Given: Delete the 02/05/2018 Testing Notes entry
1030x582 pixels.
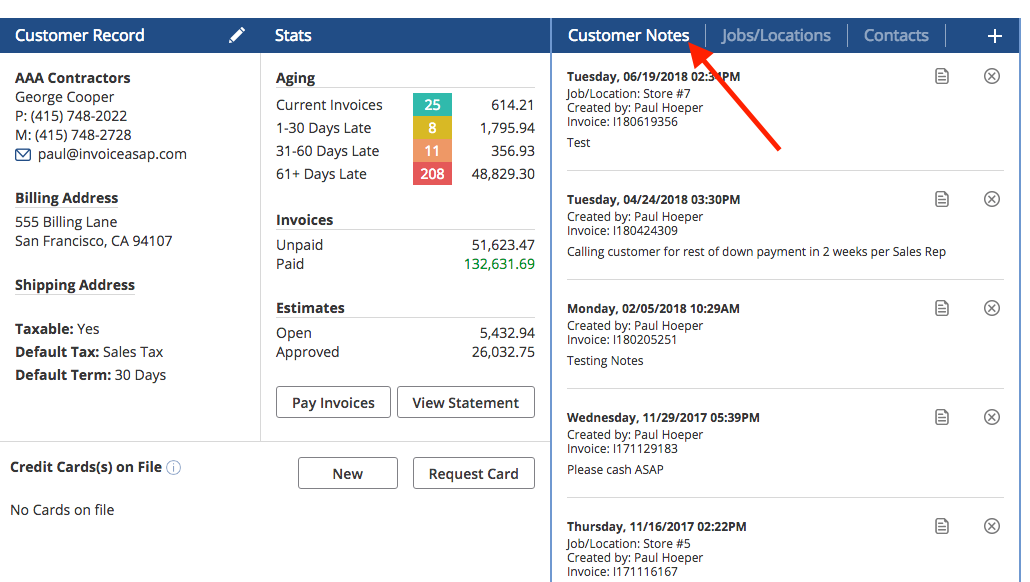Looking at the screenshot, I should point(992,308).
